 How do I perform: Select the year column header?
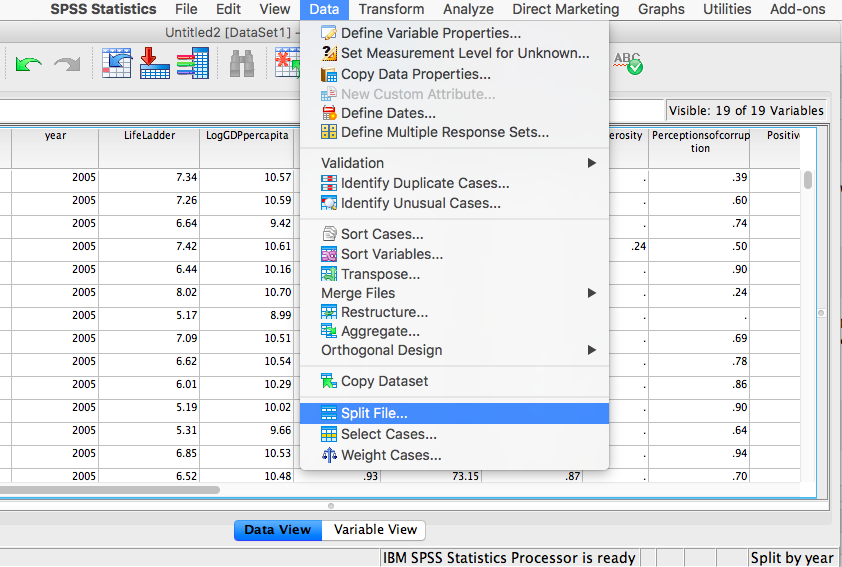[55, 148]
